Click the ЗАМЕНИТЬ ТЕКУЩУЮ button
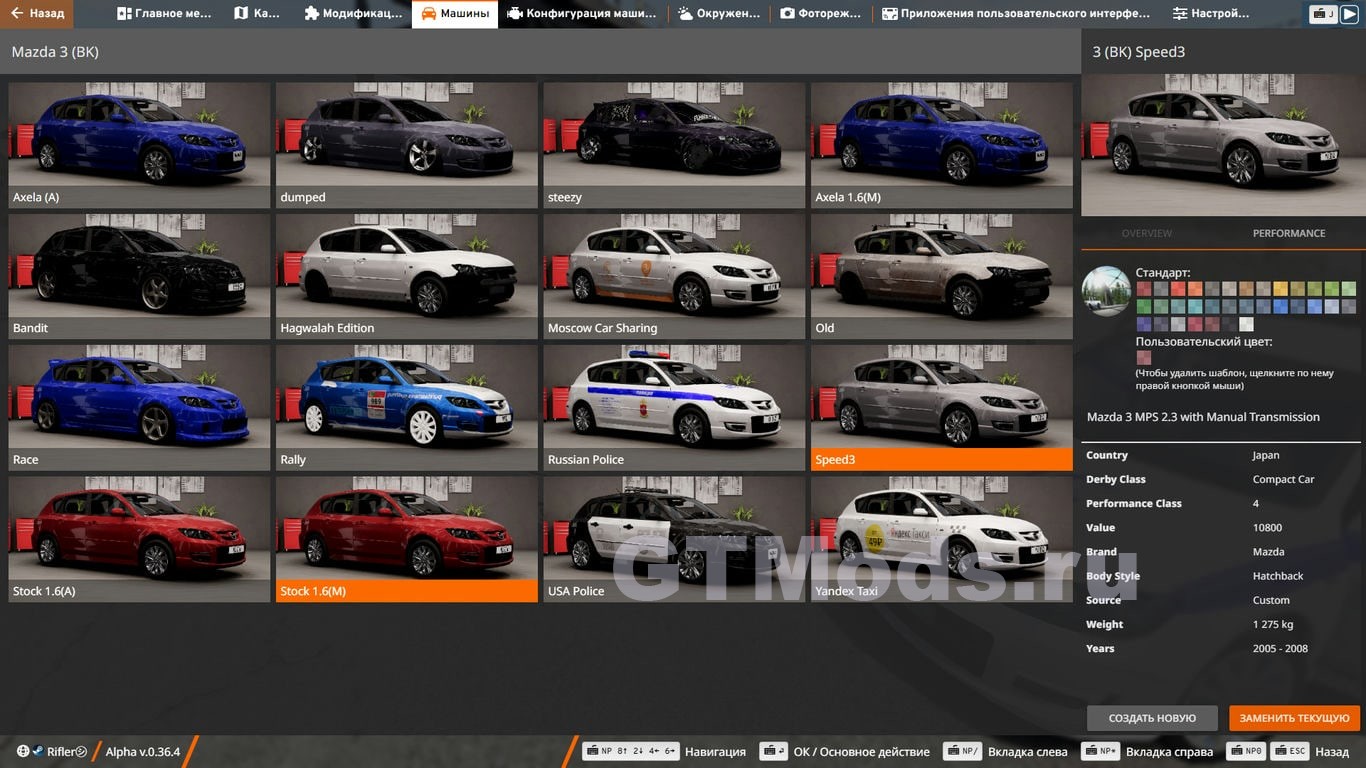 [x=1295, y=718]
